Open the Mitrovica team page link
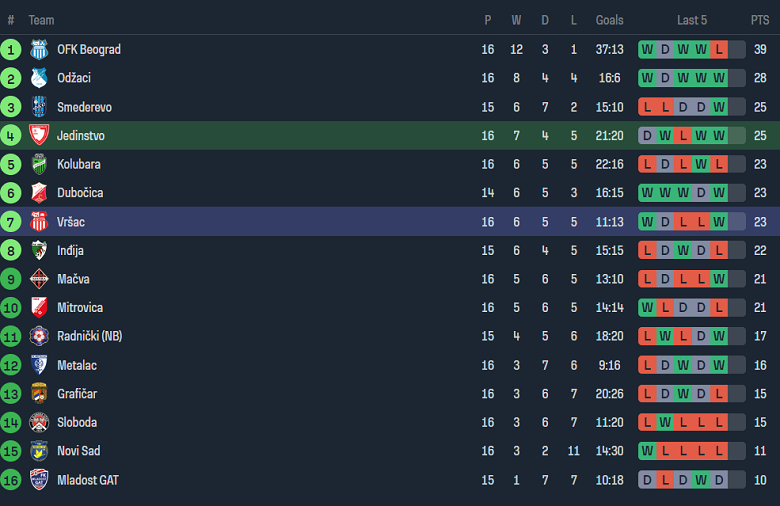The width and height of the screenshot is (780, 506). 79,307
